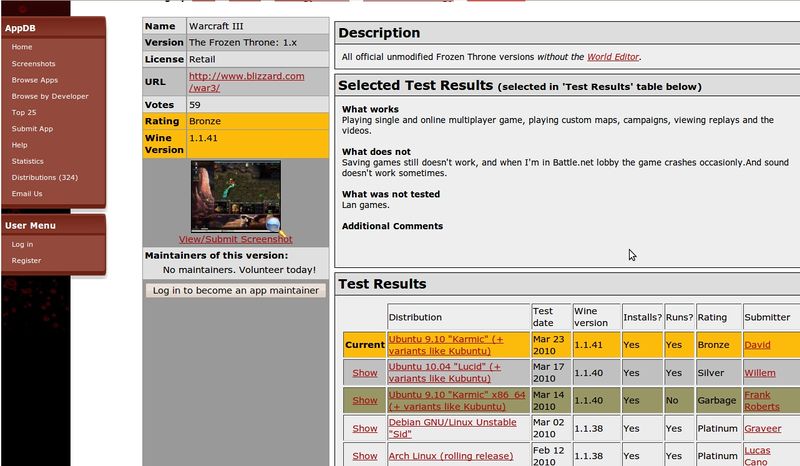Click the magnifier icon on screenshot
The height and width of the screenshot is (466, 800).
tap(274, 225)
